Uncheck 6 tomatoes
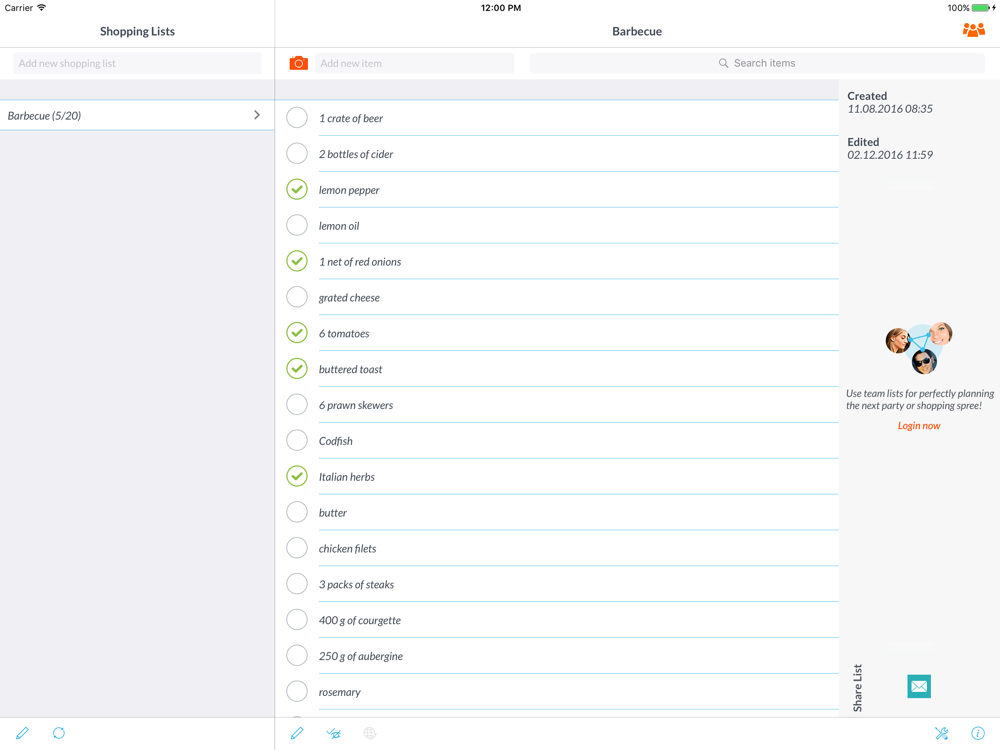Viewport: 1000px width, 750px height. (297, 332)
